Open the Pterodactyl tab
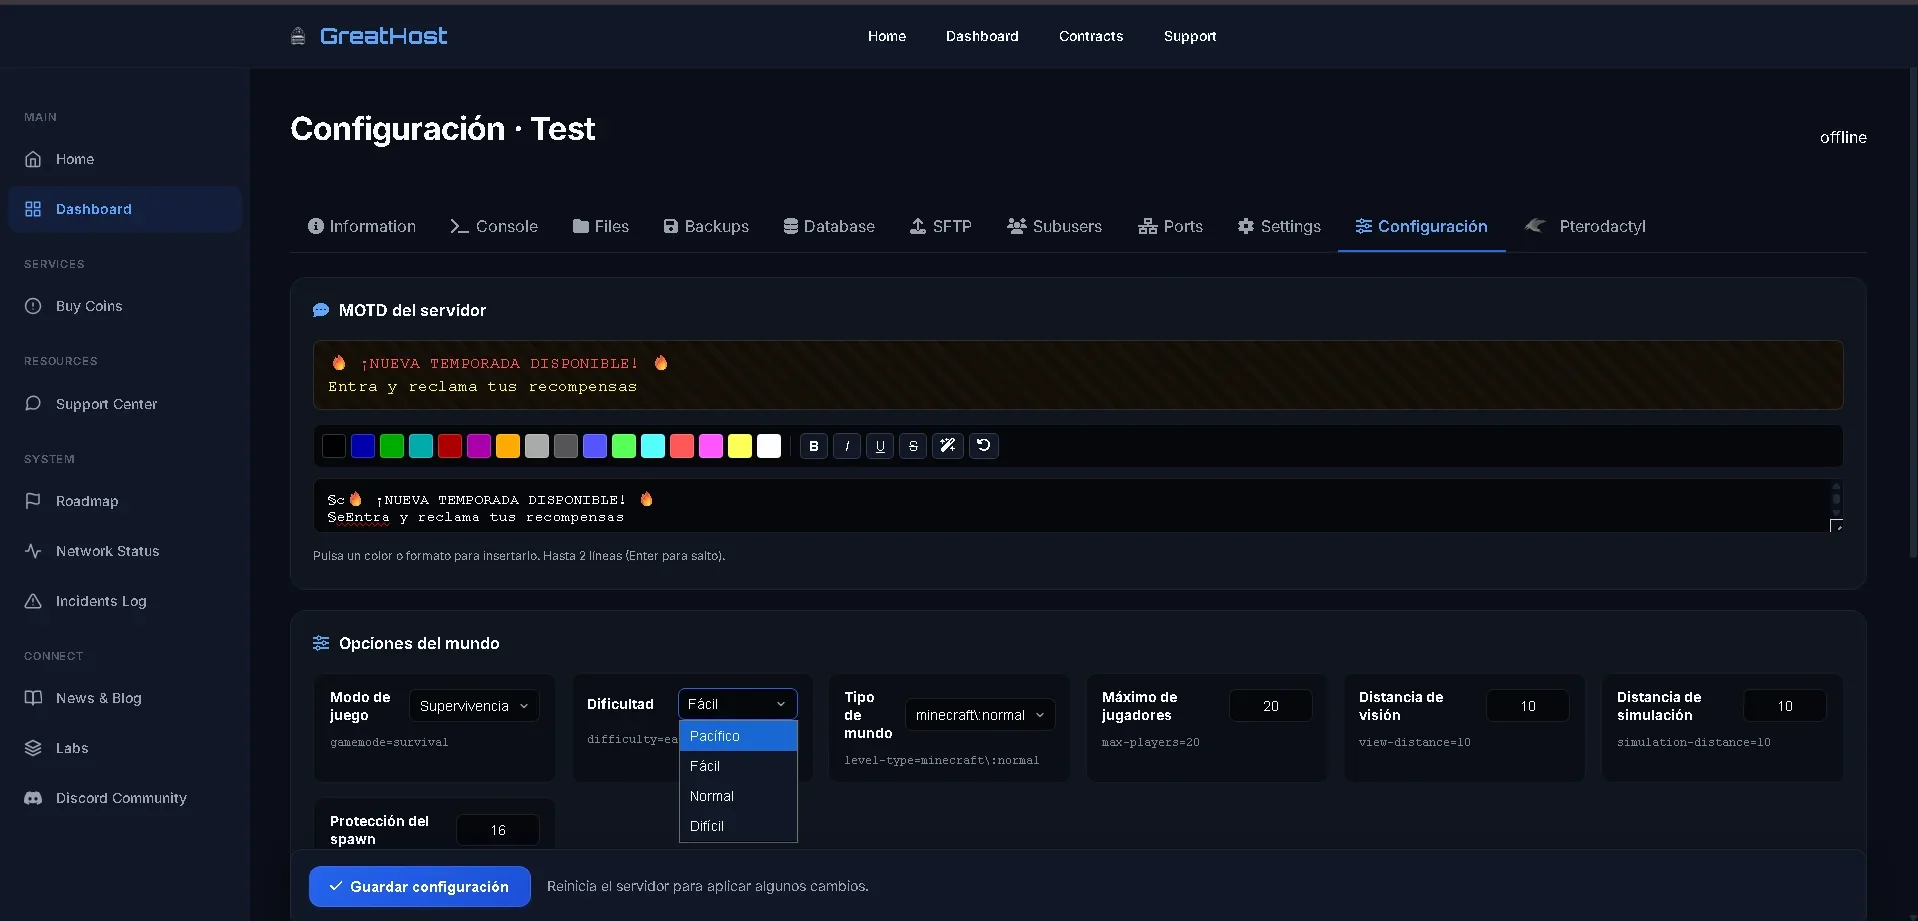 click(1585, 226)
